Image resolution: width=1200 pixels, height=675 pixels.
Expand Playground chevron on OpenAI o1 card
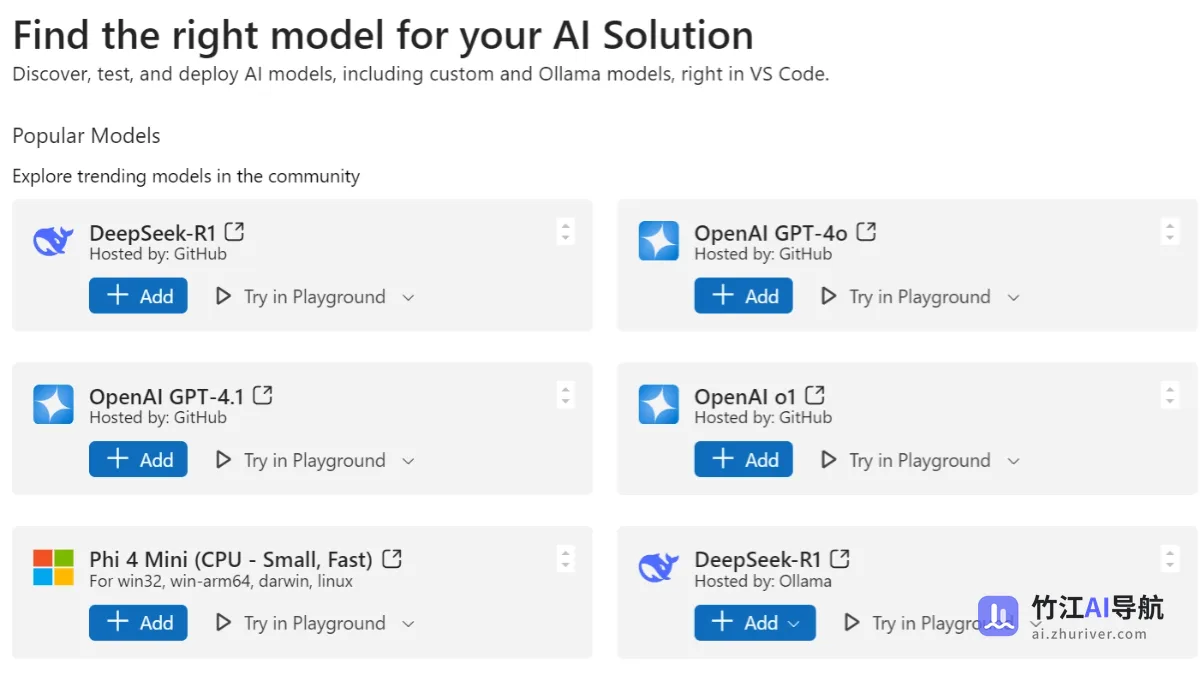click(1013, 460)
